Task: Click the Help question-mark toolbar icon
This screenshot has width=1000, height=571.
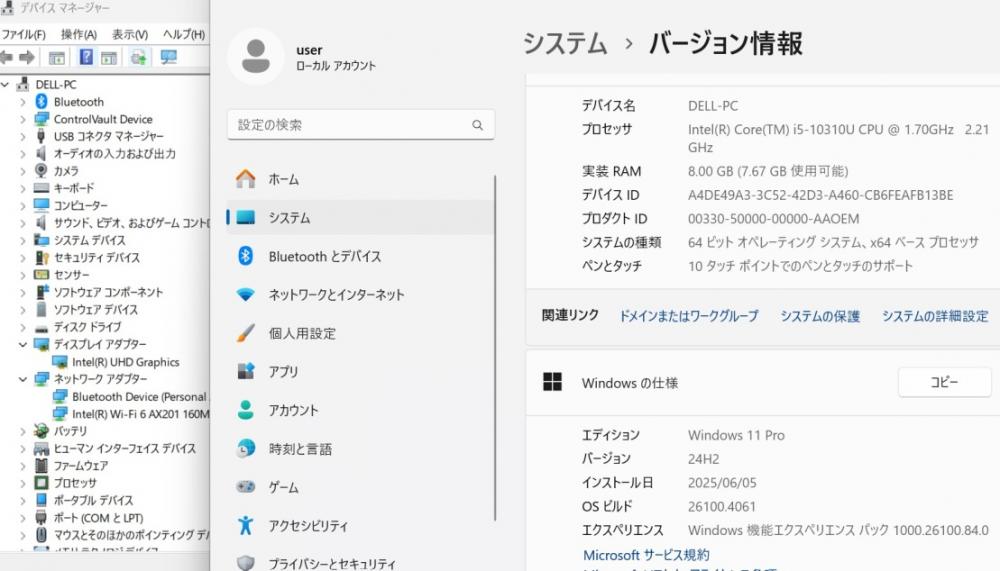Action: [x=85, y=57]
